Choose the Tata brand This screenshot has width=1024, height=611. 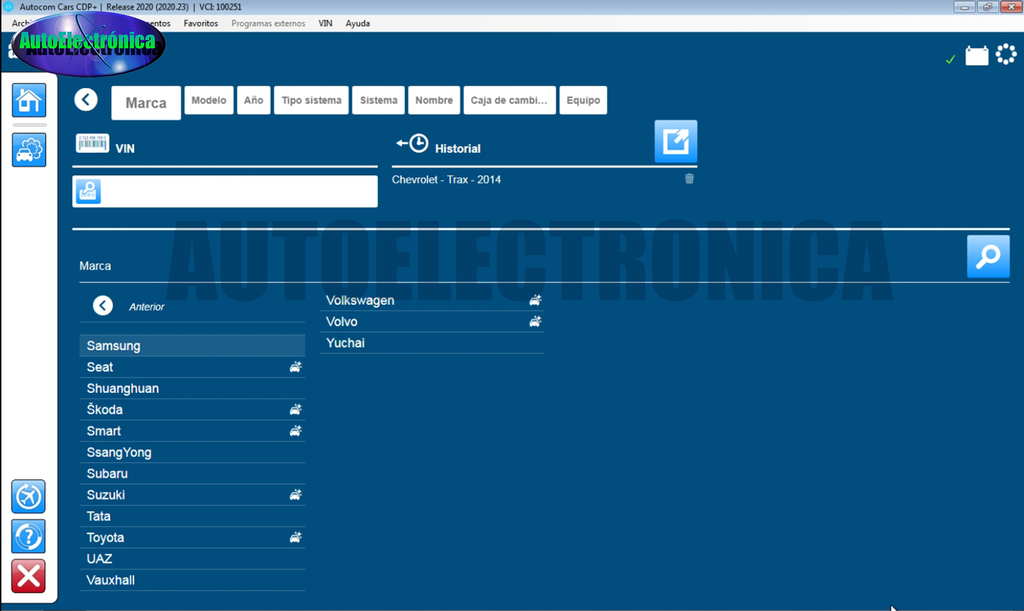click(193, 516)
